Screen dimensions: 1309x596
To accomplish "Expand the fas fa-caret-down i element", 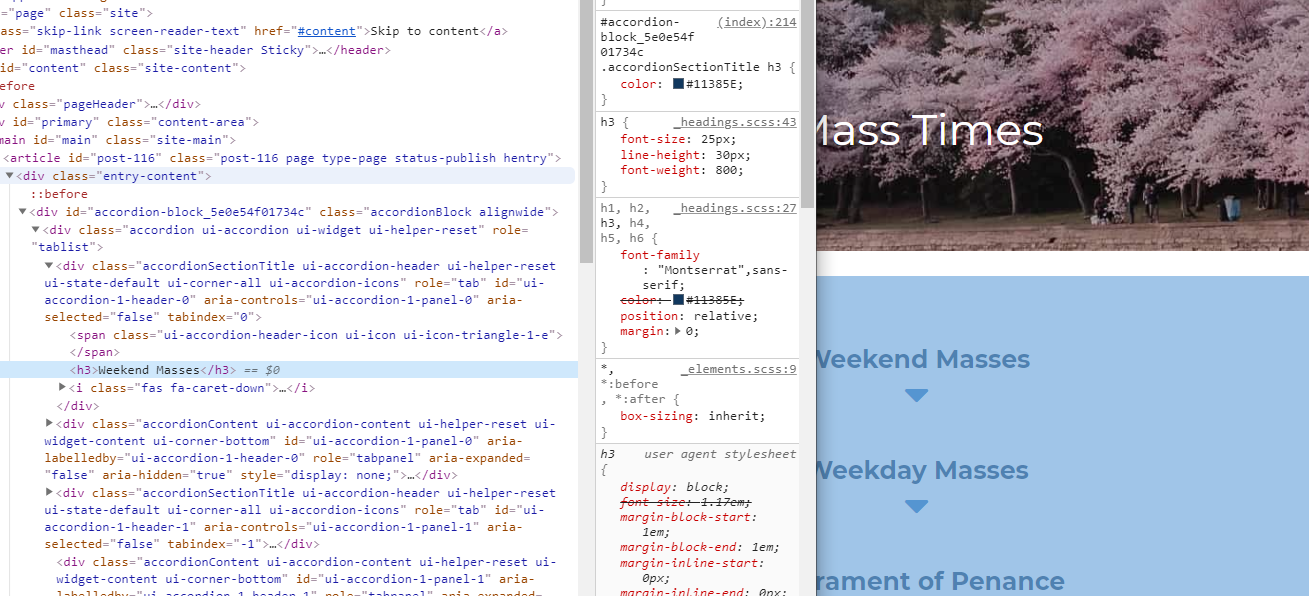I will click(62, 388).
